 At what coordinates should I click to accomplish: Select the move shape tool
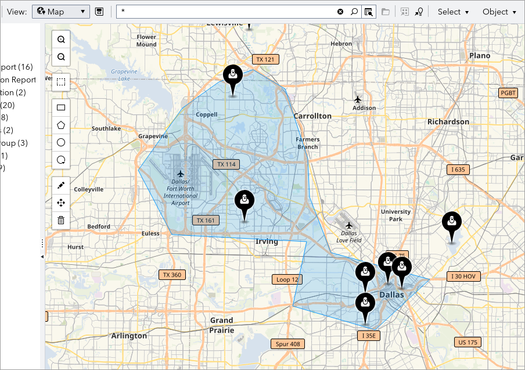61,203
